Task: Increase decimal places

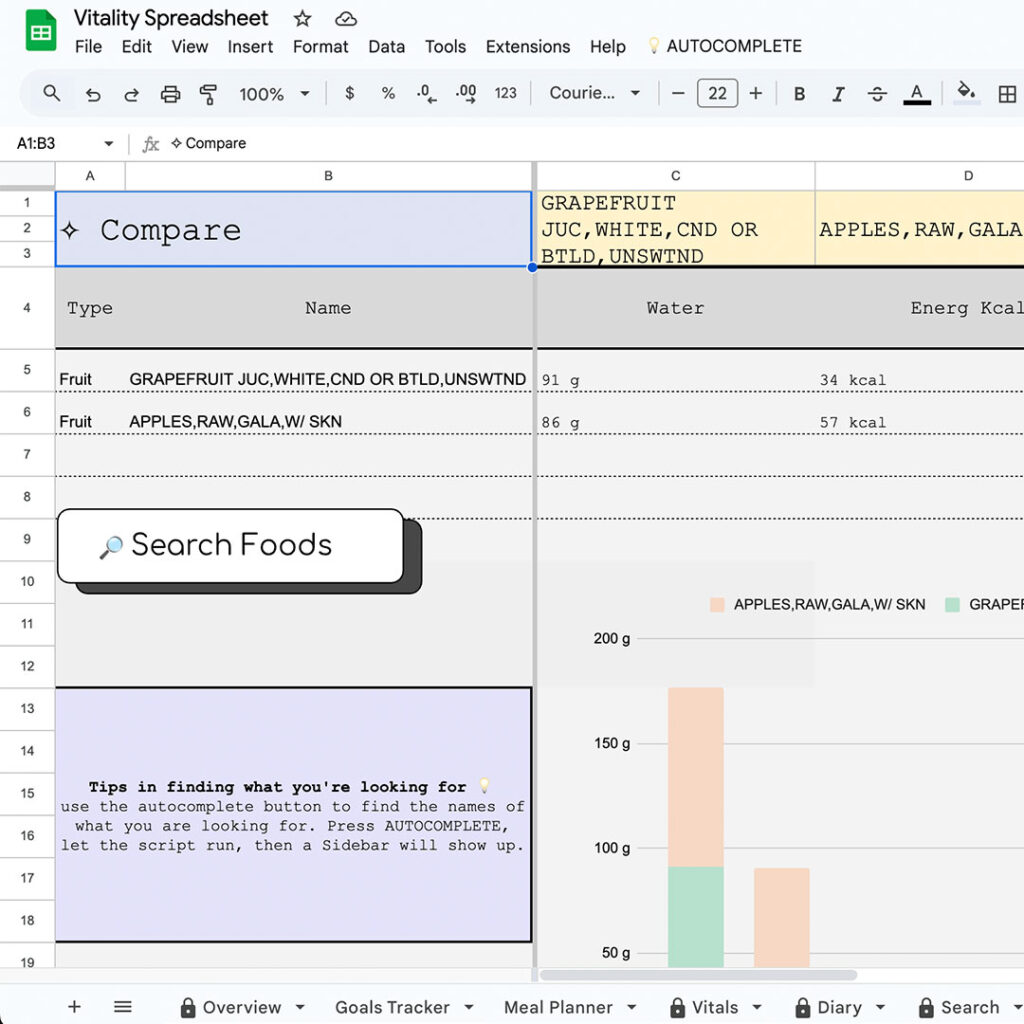Action: point(466,94)
